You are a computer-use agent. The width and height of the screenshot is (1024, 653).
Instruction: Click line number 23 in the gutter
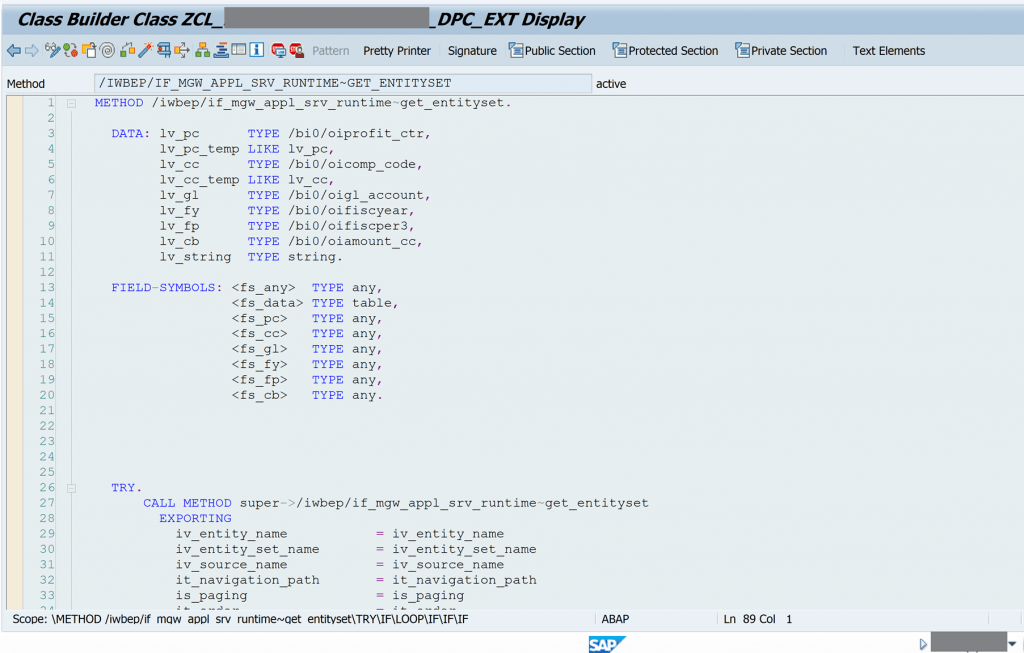coord(47,441)
